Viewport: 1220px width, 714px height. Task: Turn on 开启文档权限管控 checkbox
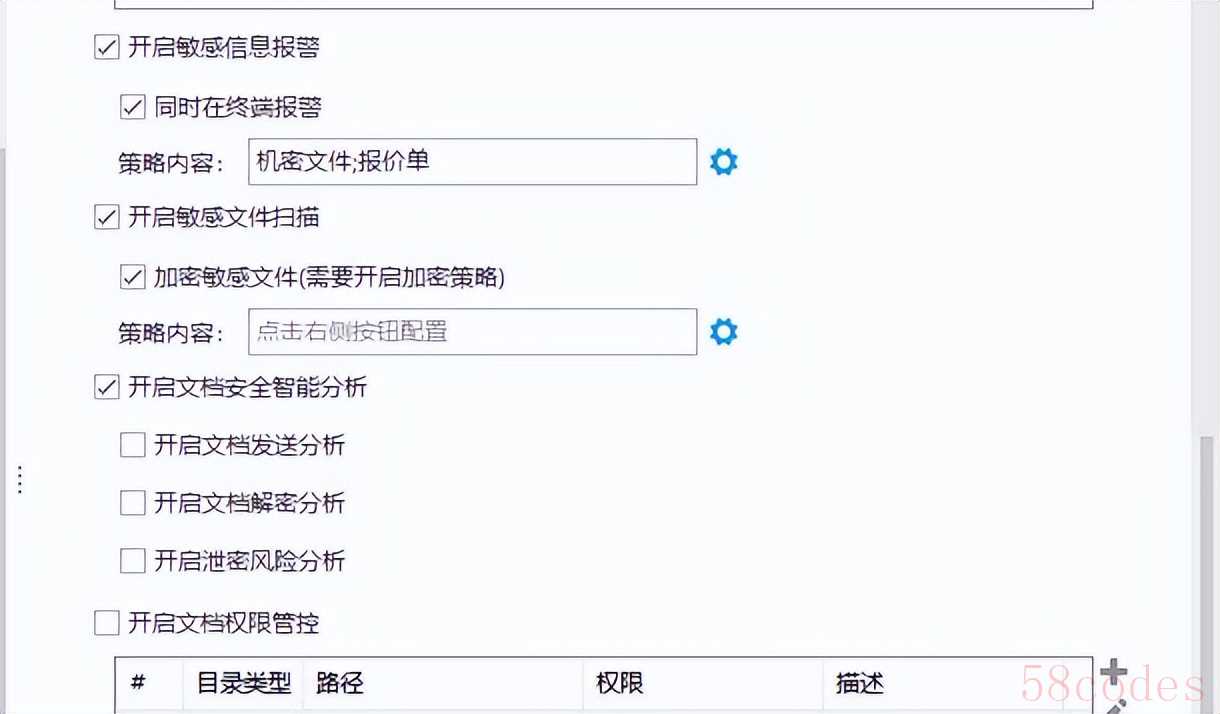pyautogui.click(x=107, y=623)
